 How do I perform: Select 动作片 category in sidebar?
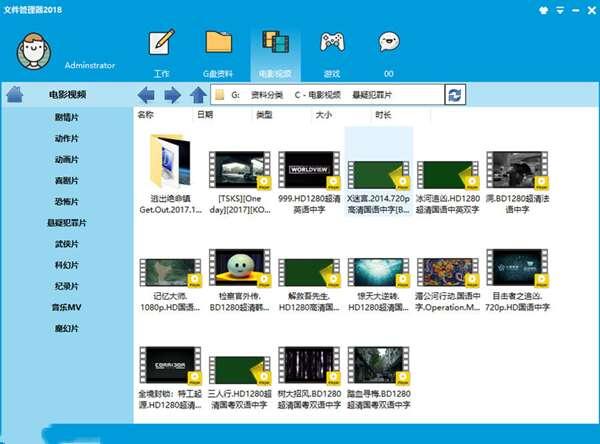click(68, 139)
